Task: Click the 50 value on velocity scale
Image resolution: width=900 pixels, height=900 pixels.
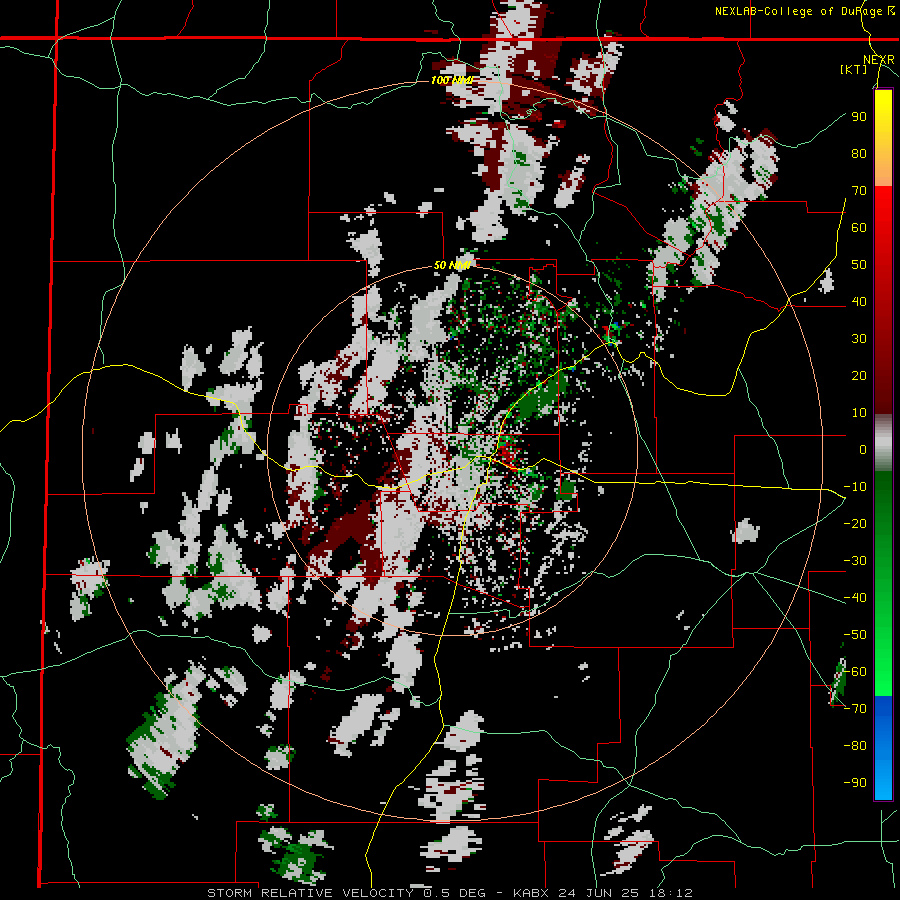Action: click(859, 265)
